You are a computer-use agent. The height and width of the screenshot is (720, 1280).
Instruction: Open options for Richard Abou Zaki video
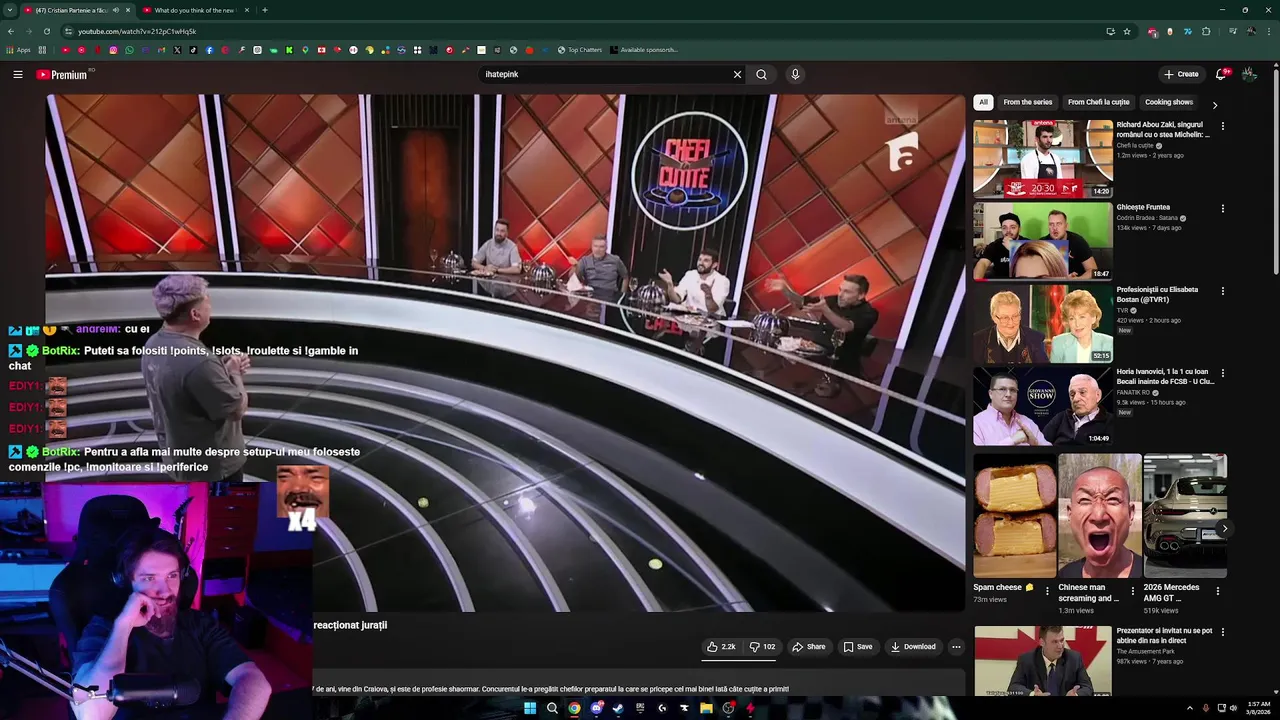[x=1222, y=126]
